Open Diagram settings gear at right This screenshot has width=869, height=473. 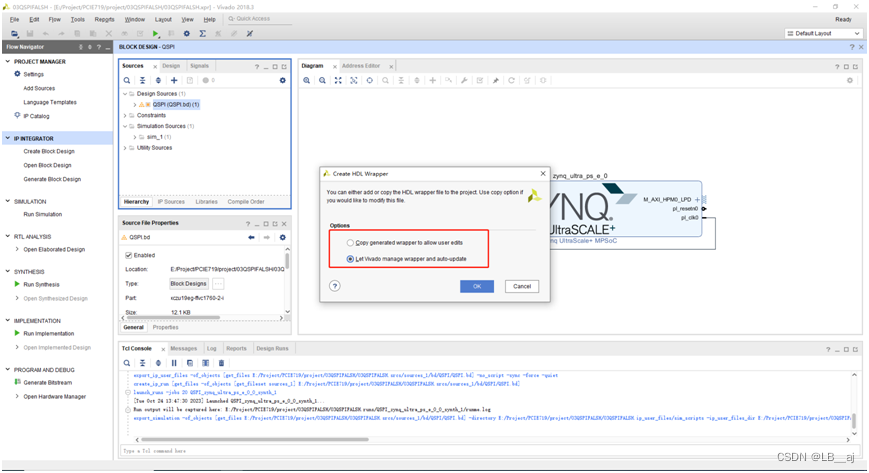pyautogui.click(x=850, y=80)
